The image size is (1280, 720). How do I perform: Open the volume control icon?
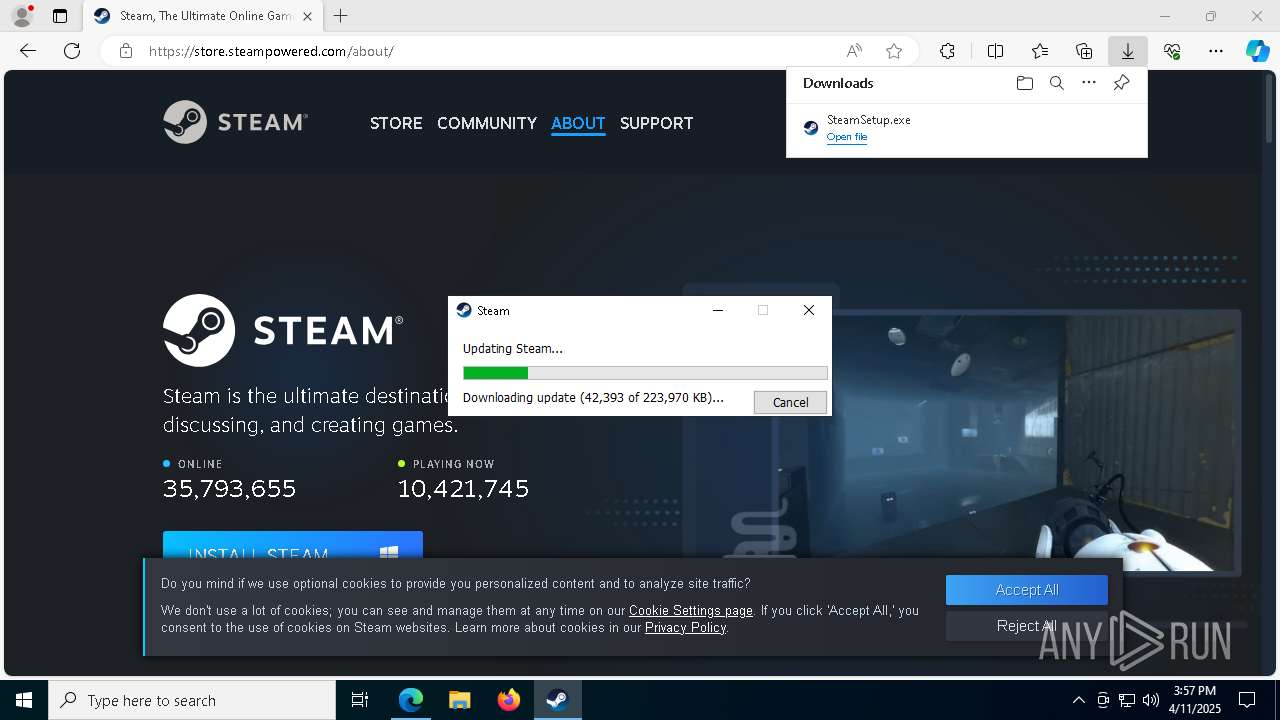click(x=1150, y=700)
